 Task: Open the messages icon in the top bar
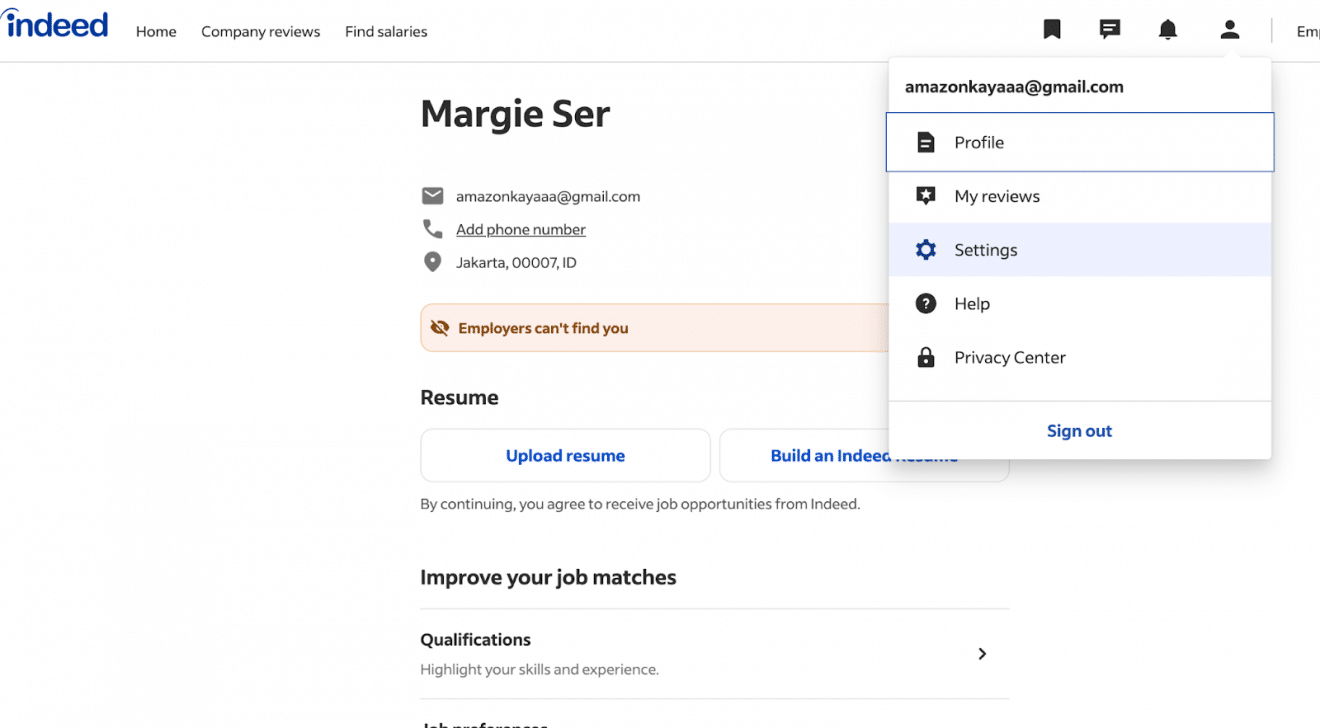pyautogui.click(x=1109, y=29)
